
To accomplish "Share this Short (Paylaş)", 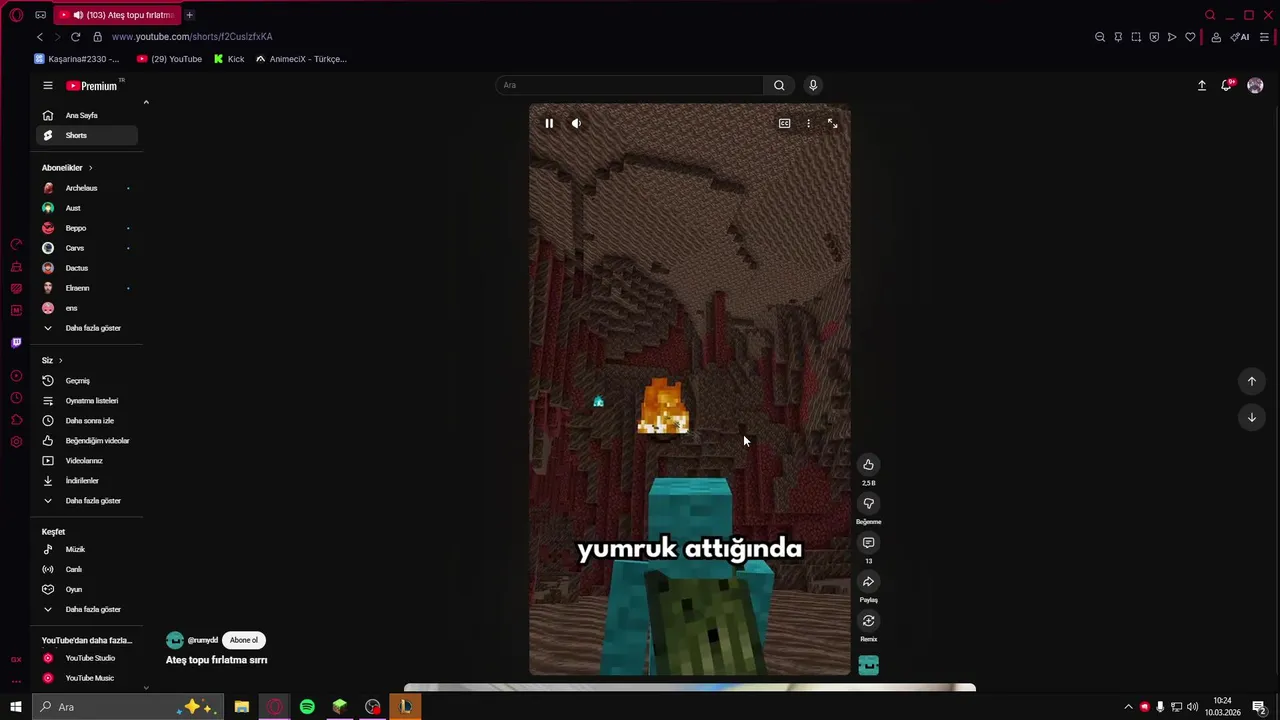I will [868, 581].
